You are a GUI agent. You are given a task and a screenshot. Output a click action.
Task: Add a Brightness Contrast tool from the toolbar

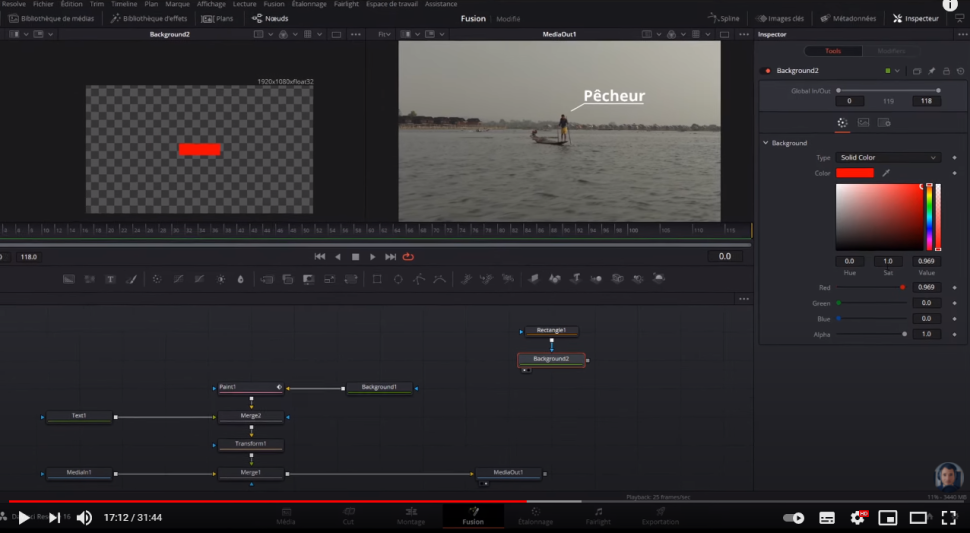tap(221, 279)
